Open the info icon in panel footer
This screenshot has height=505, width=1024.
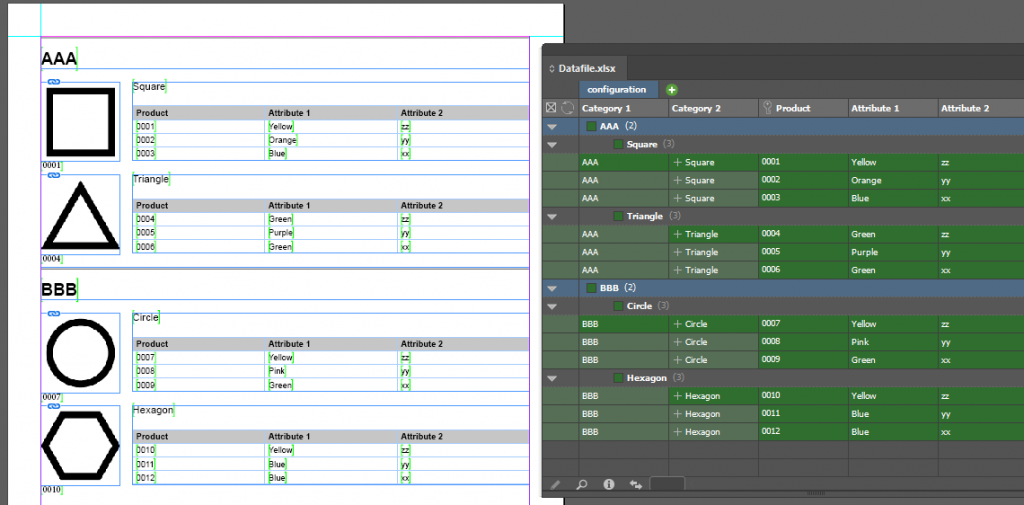coord(608,485)
